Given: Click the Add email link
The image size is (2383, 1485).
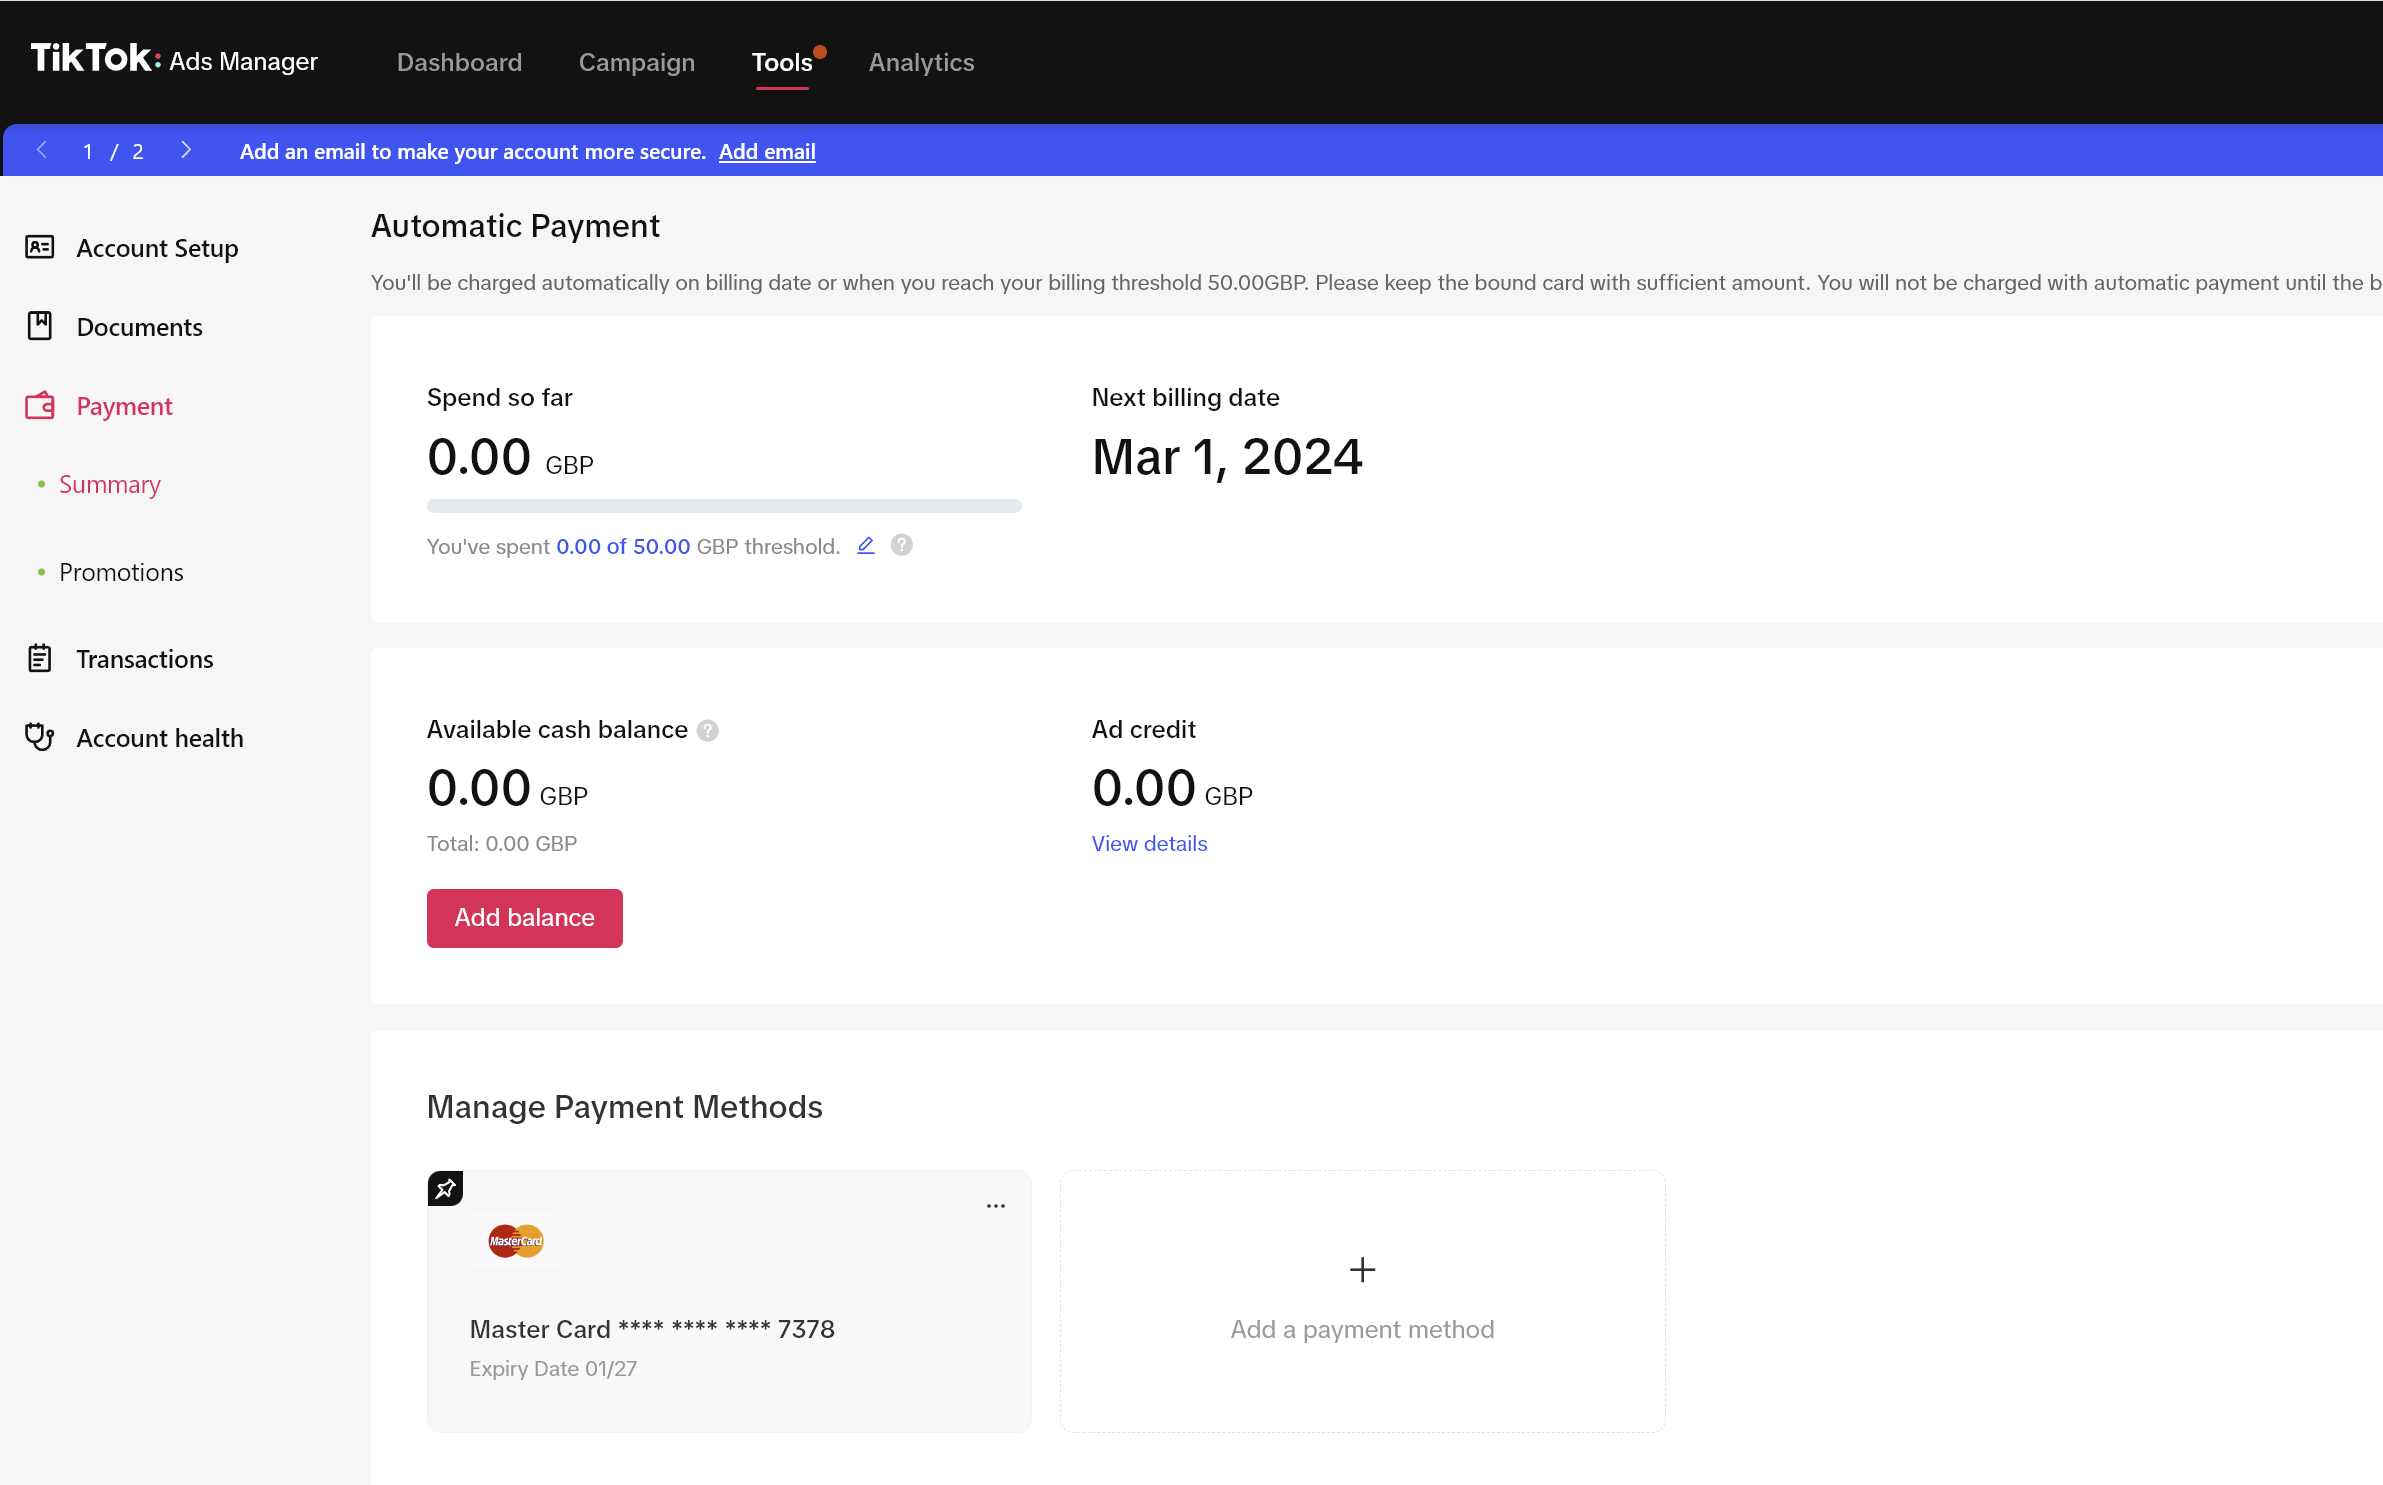Looking at the screenshot, I should tap(767, 151).
